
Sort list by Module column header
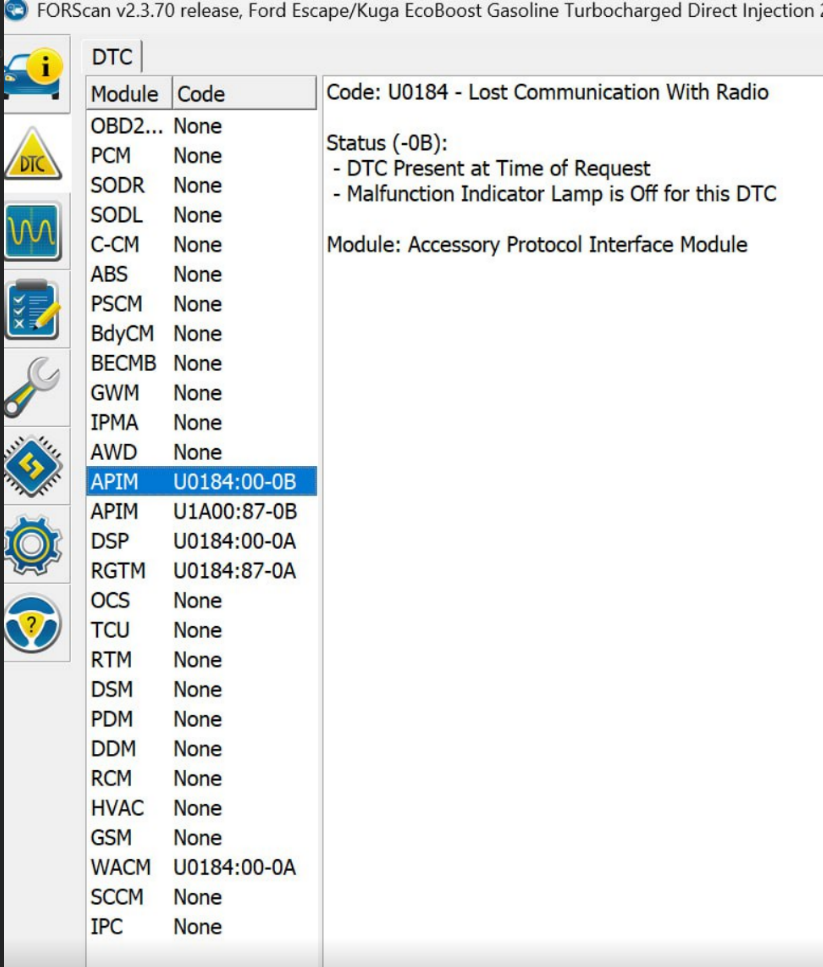coord(125,94)
